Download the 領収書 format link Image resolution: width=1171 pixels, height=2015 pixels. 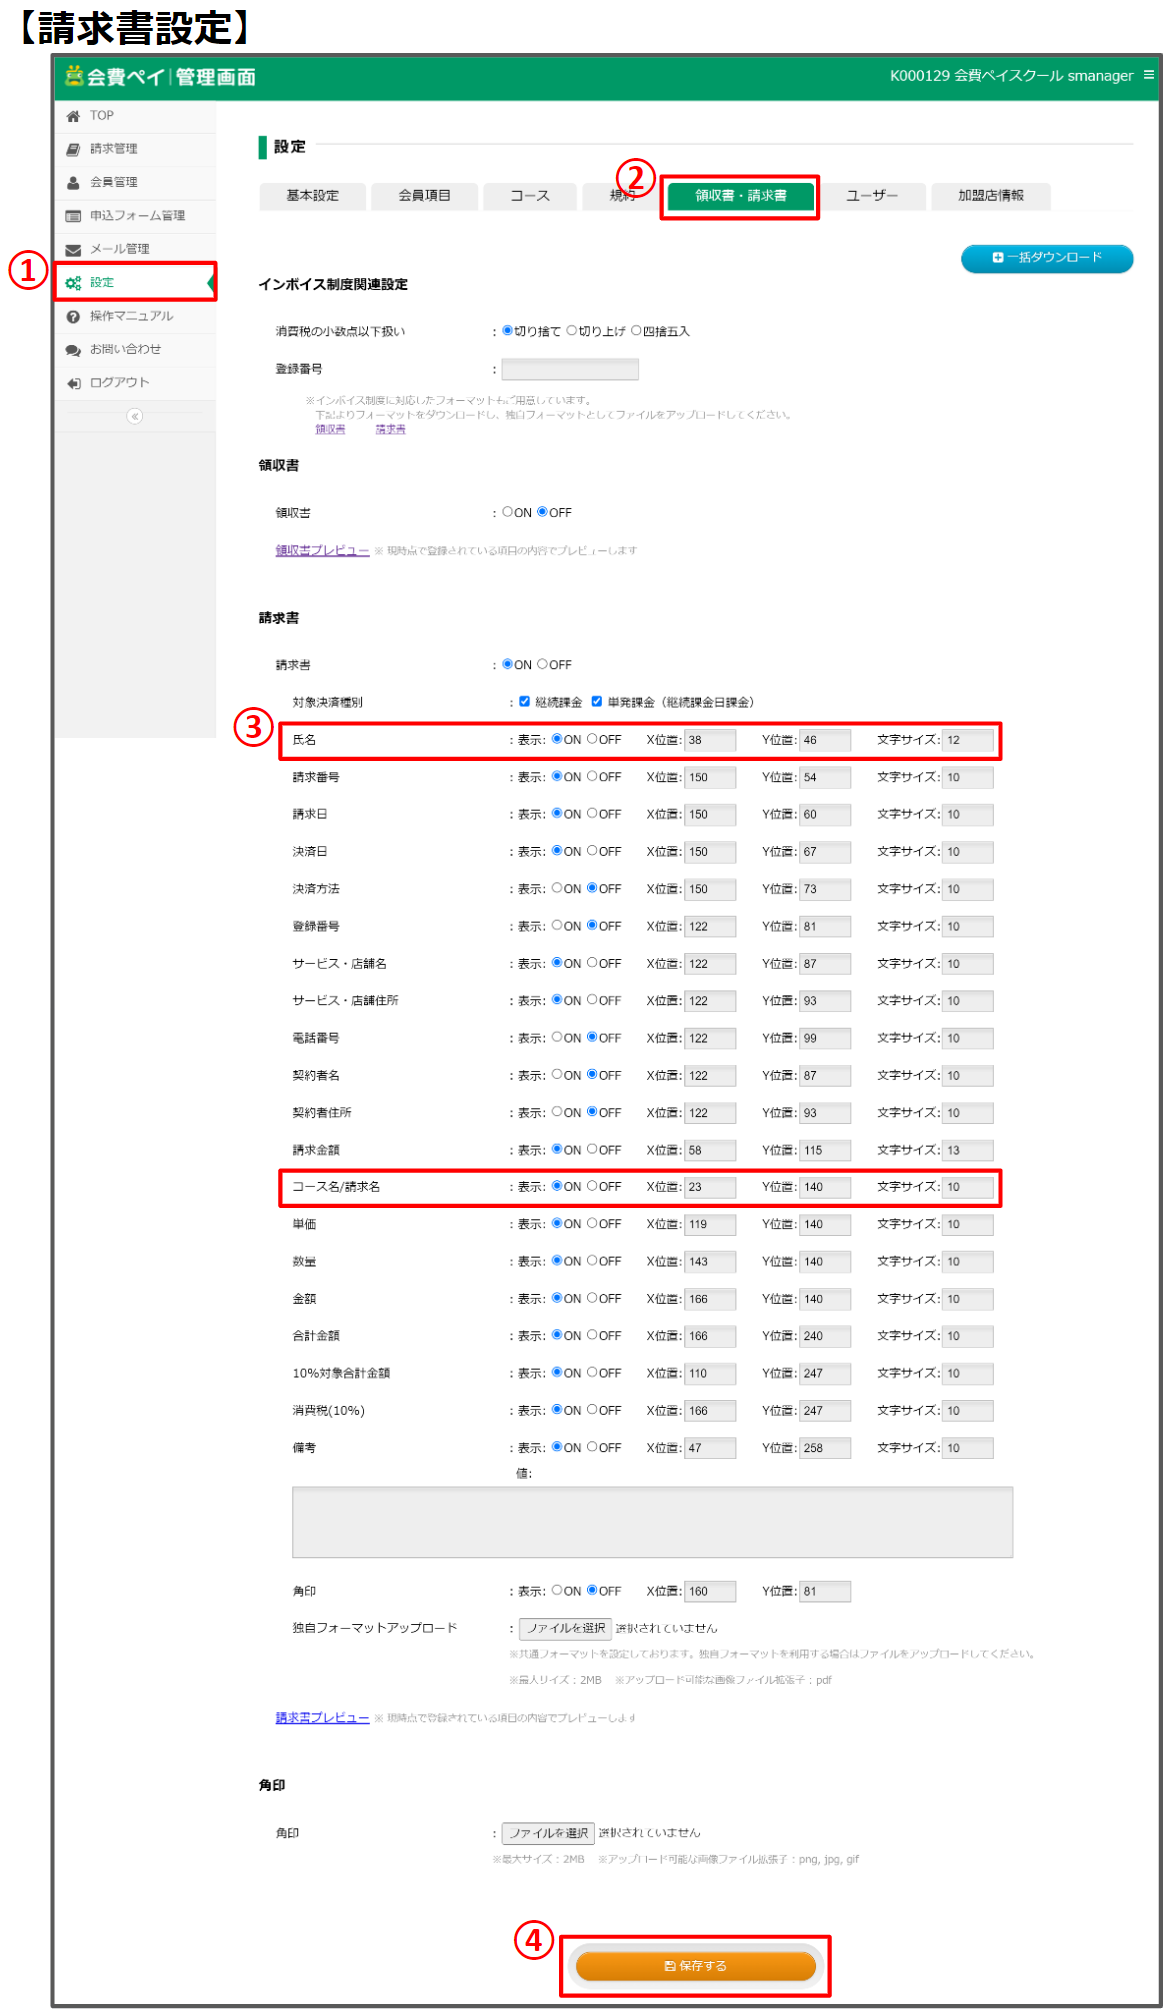(x=330, y=429)
